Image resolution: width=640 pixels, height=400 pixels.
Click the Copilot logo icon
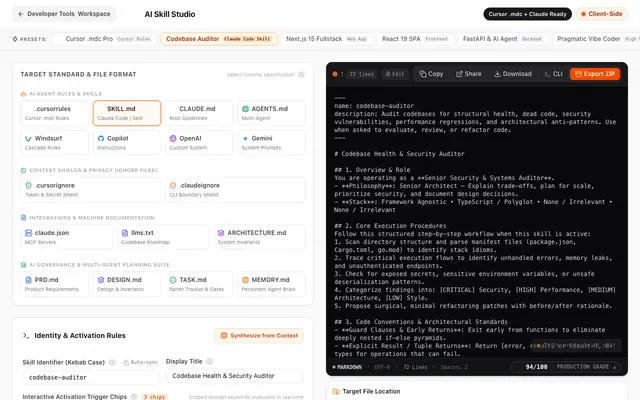[101, 138]
